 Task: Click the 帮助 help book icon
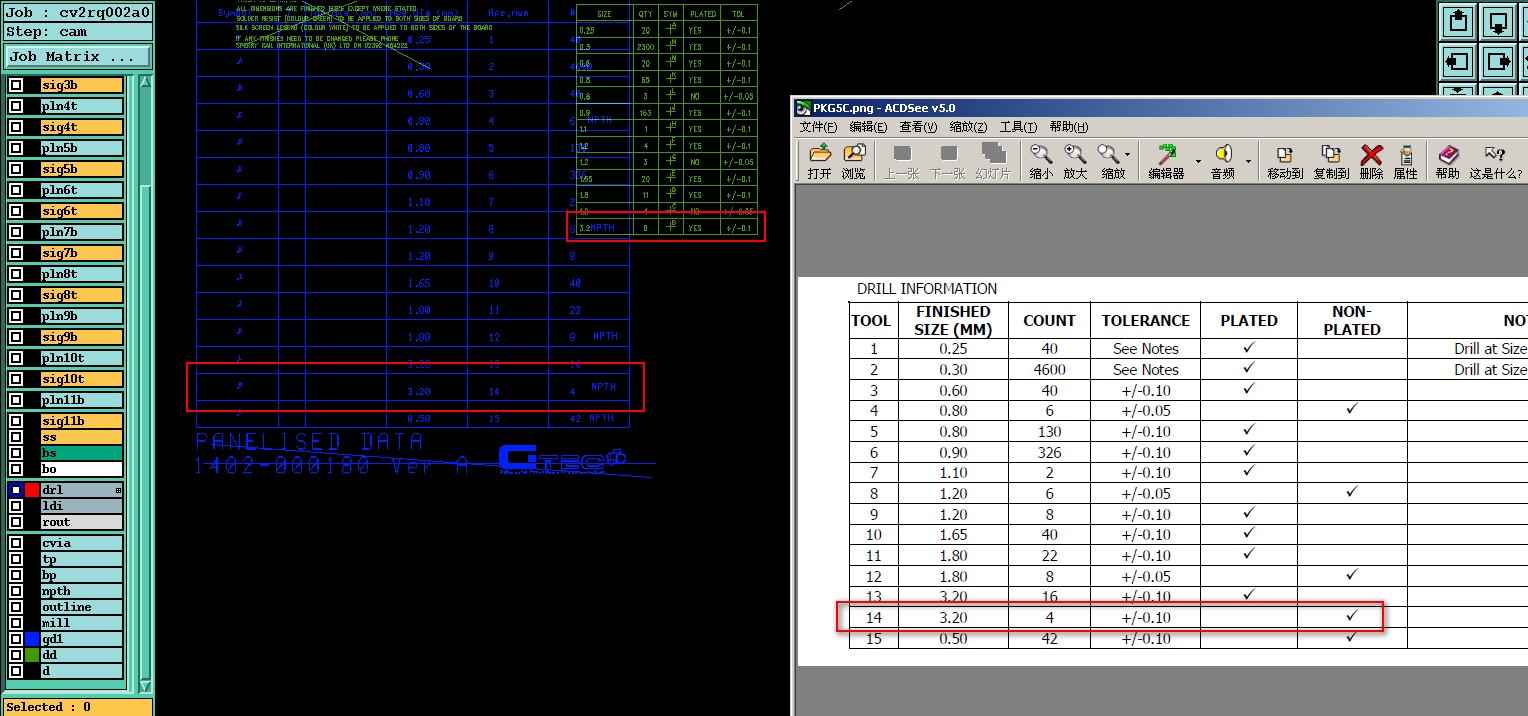pos(1447,154)
